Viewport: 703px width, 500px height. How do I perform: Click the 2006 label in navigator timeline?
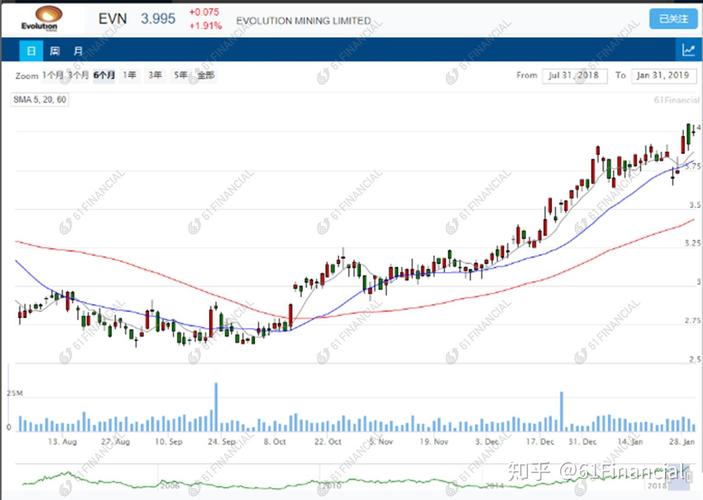(x=170, y=486)
